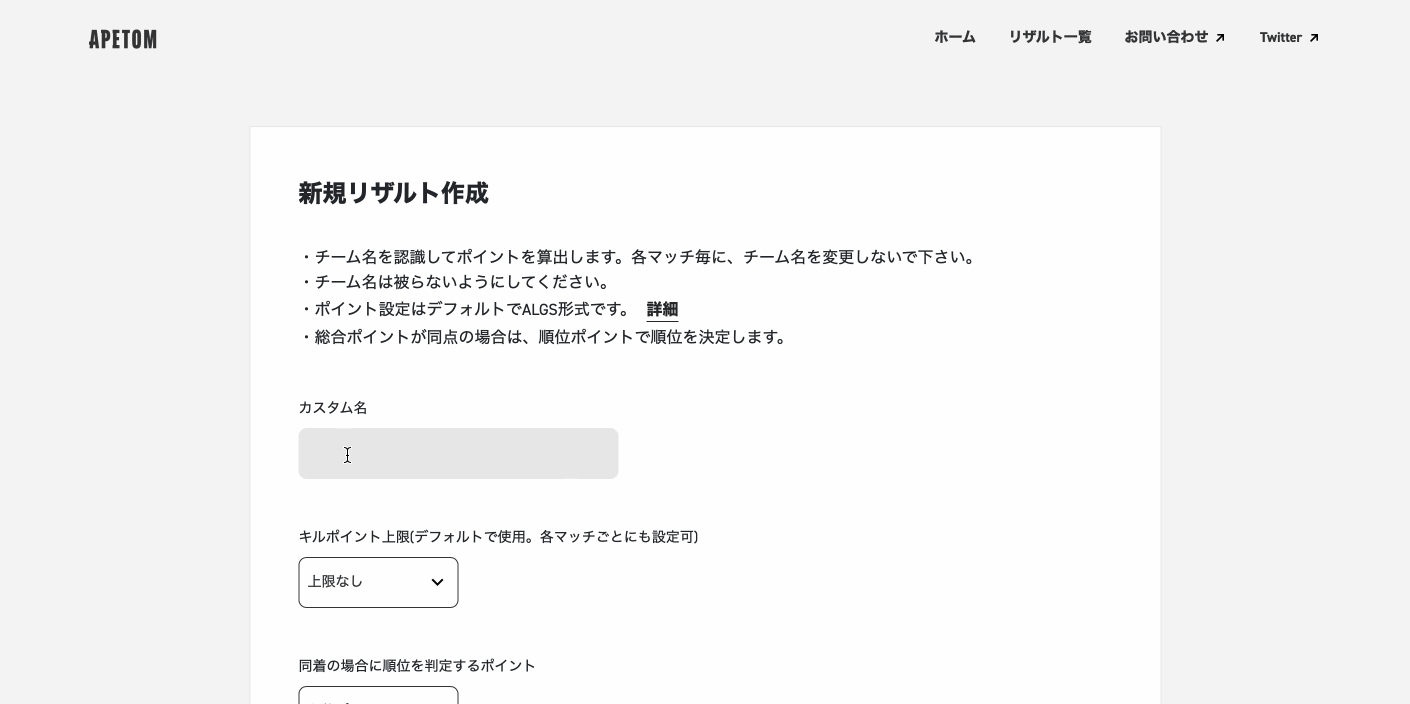This screenshot has height=704, width=1410.
Task: Click the キルポイント上限 label text
Action: 498,537
